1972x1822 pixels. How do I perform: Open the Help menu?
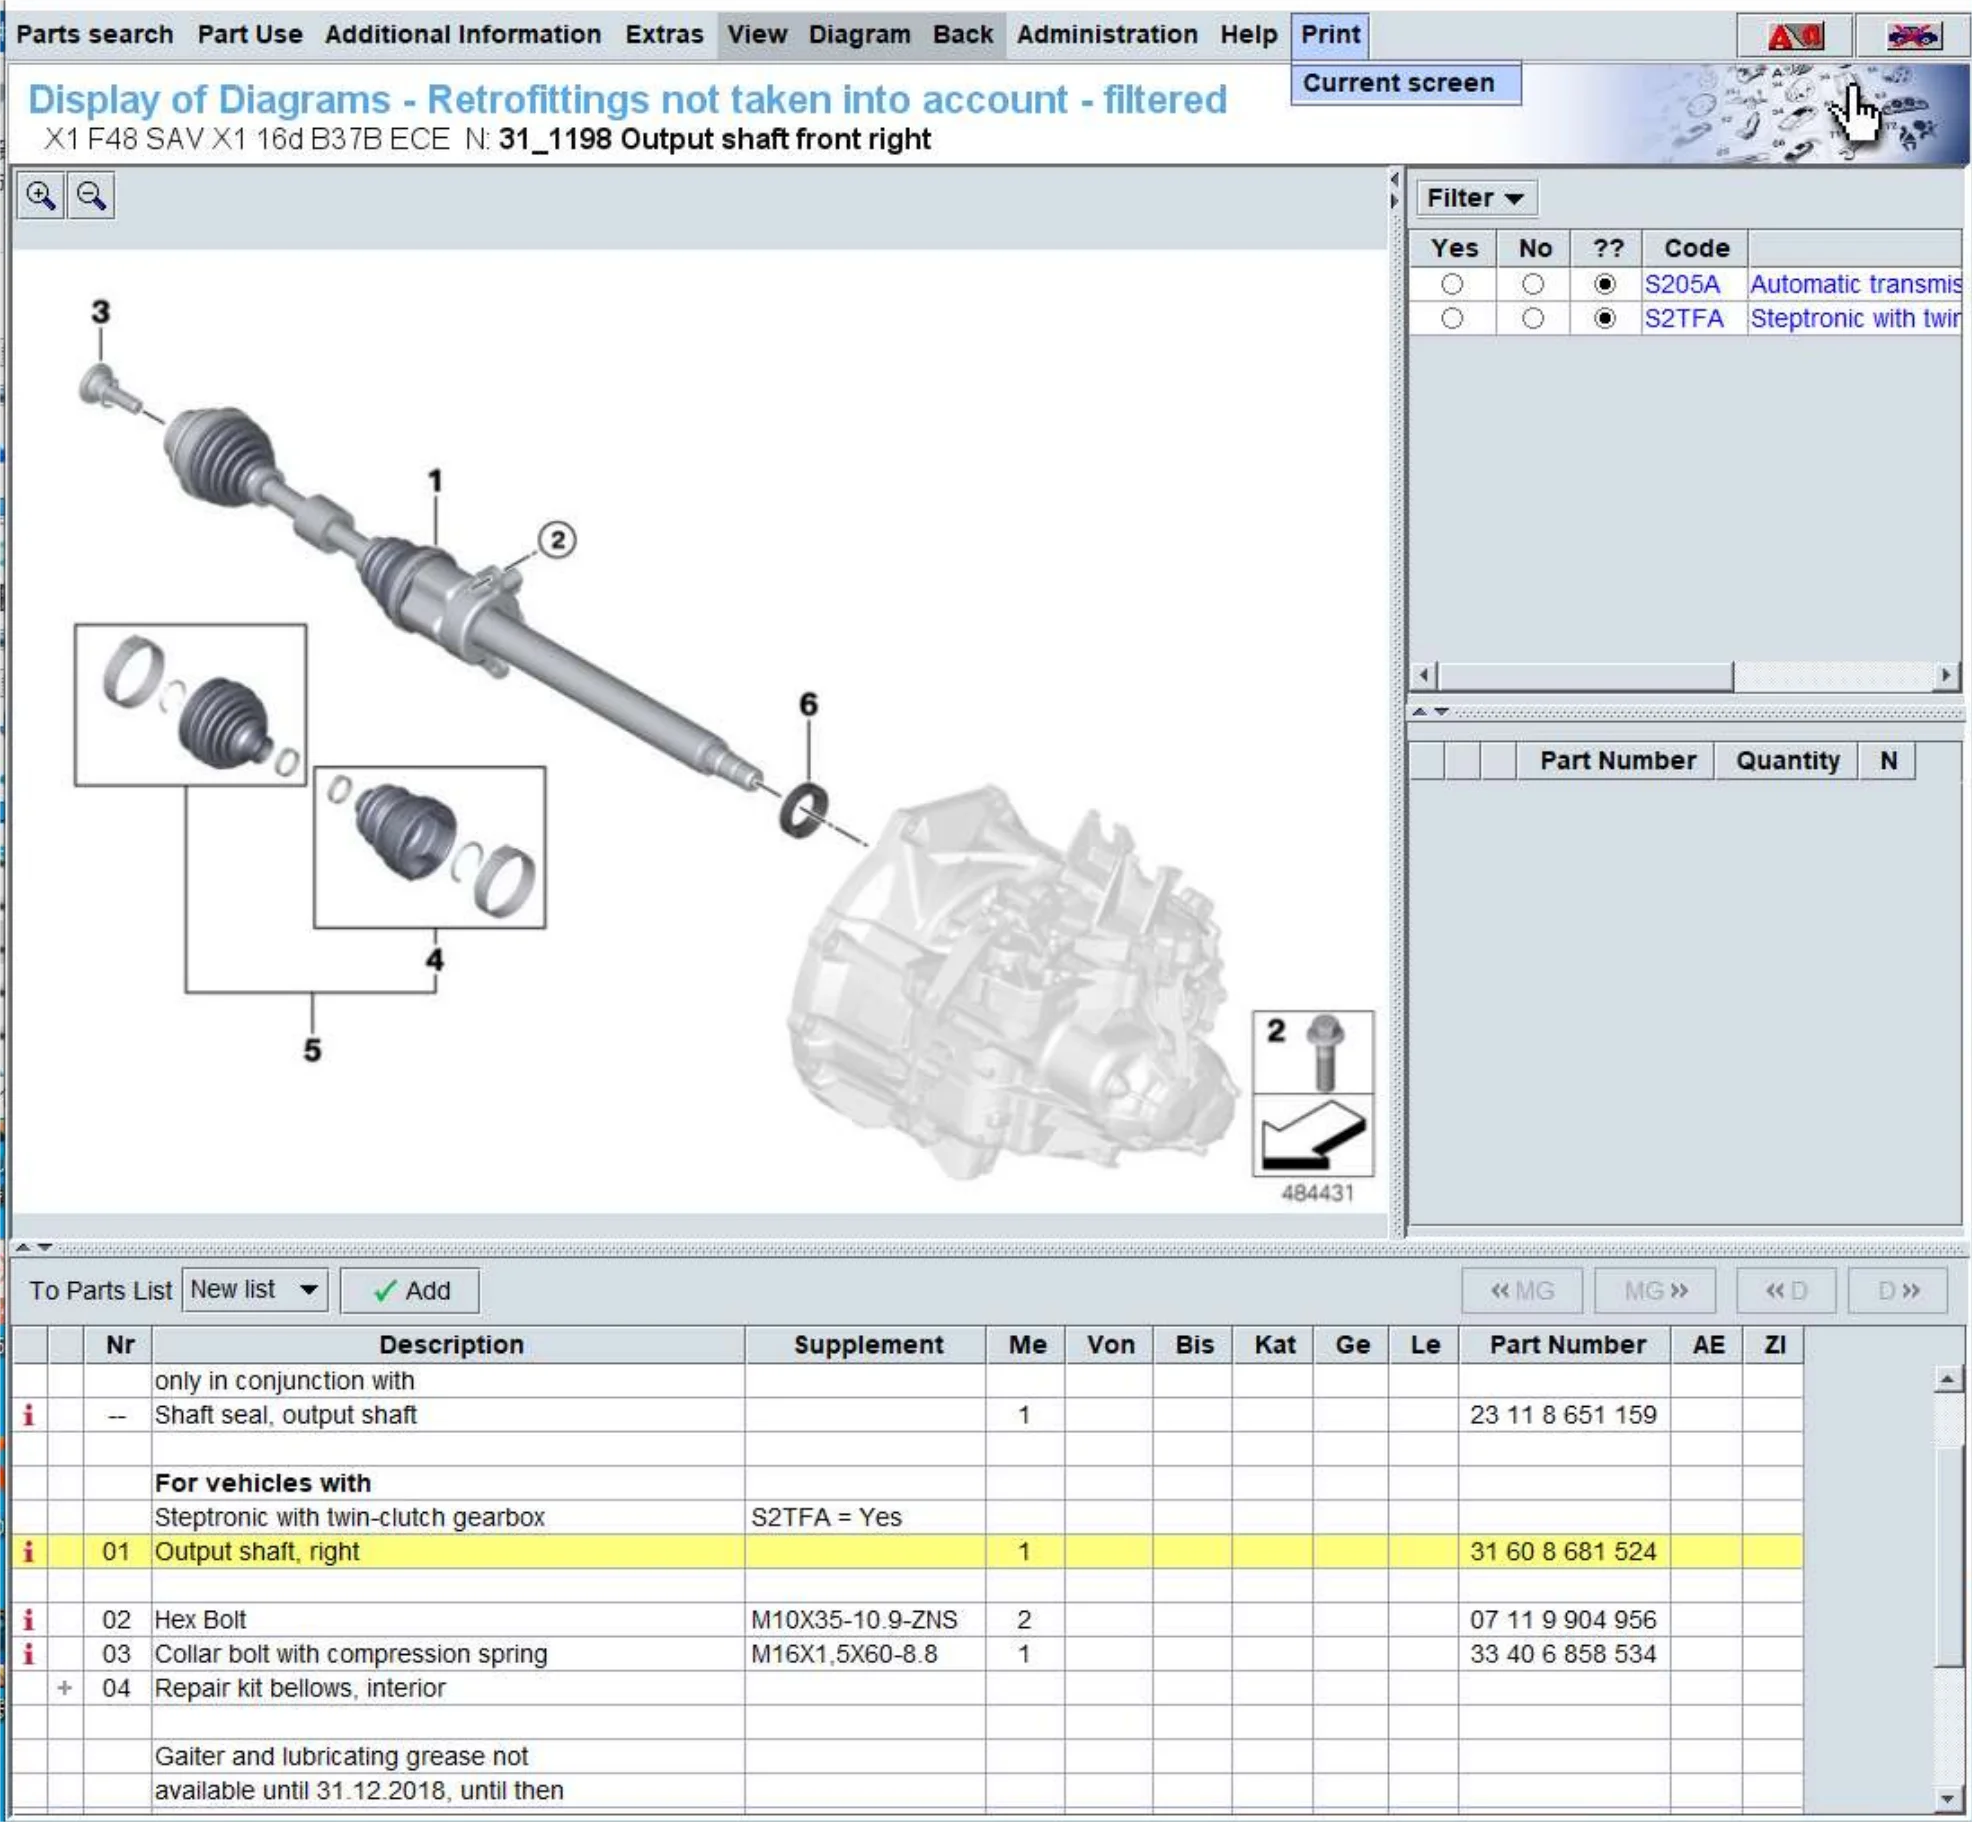point(1249,34)
